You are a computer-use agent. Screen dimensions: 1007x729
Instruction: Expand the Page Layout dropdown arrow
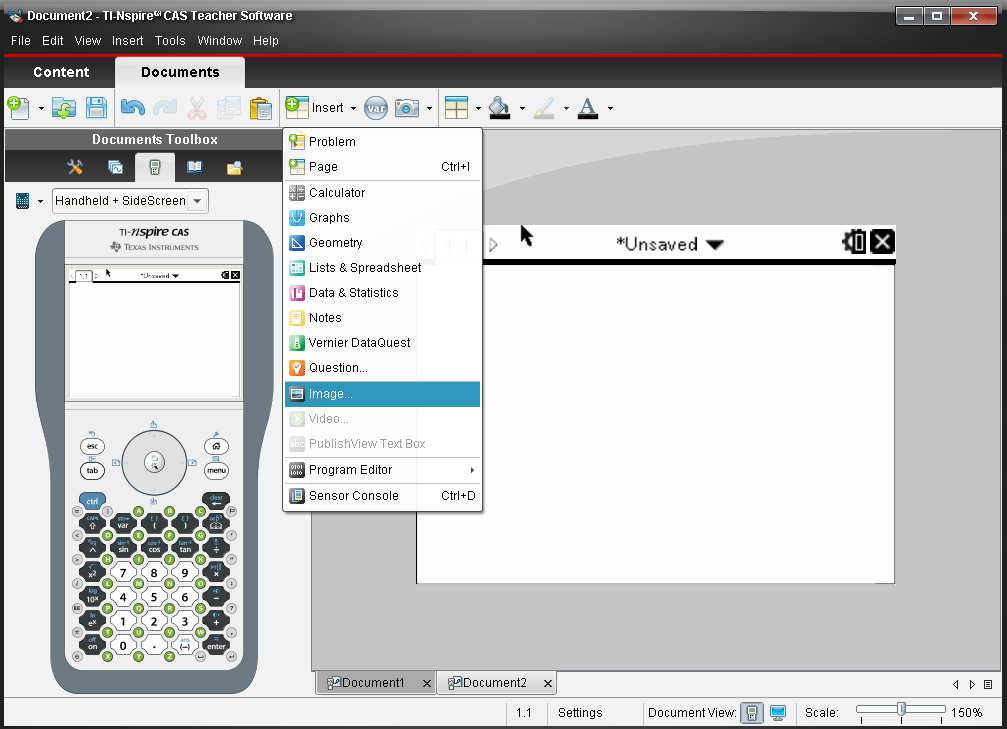coord(478,109)
